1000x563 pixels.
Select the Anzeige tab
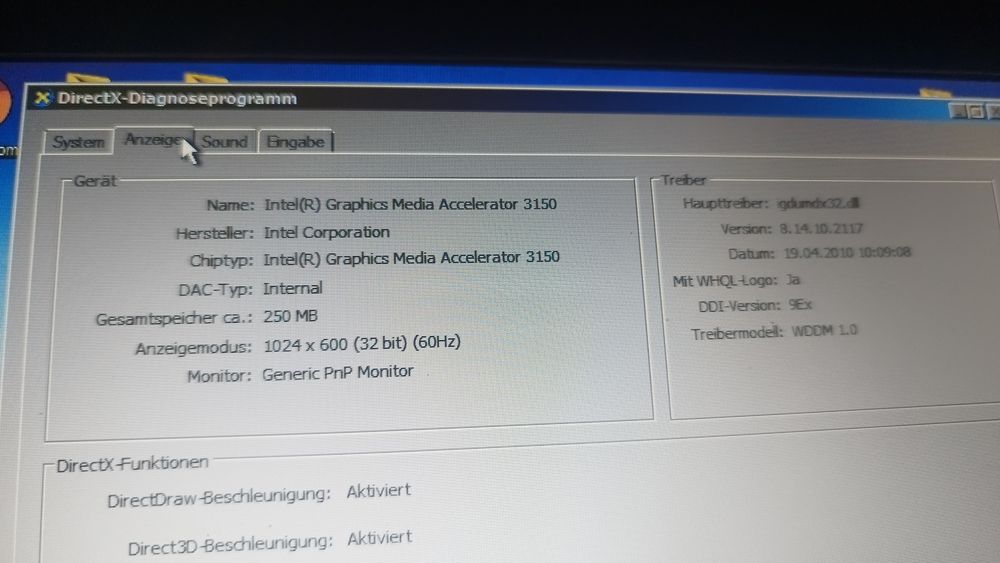[x=153, y=140]
